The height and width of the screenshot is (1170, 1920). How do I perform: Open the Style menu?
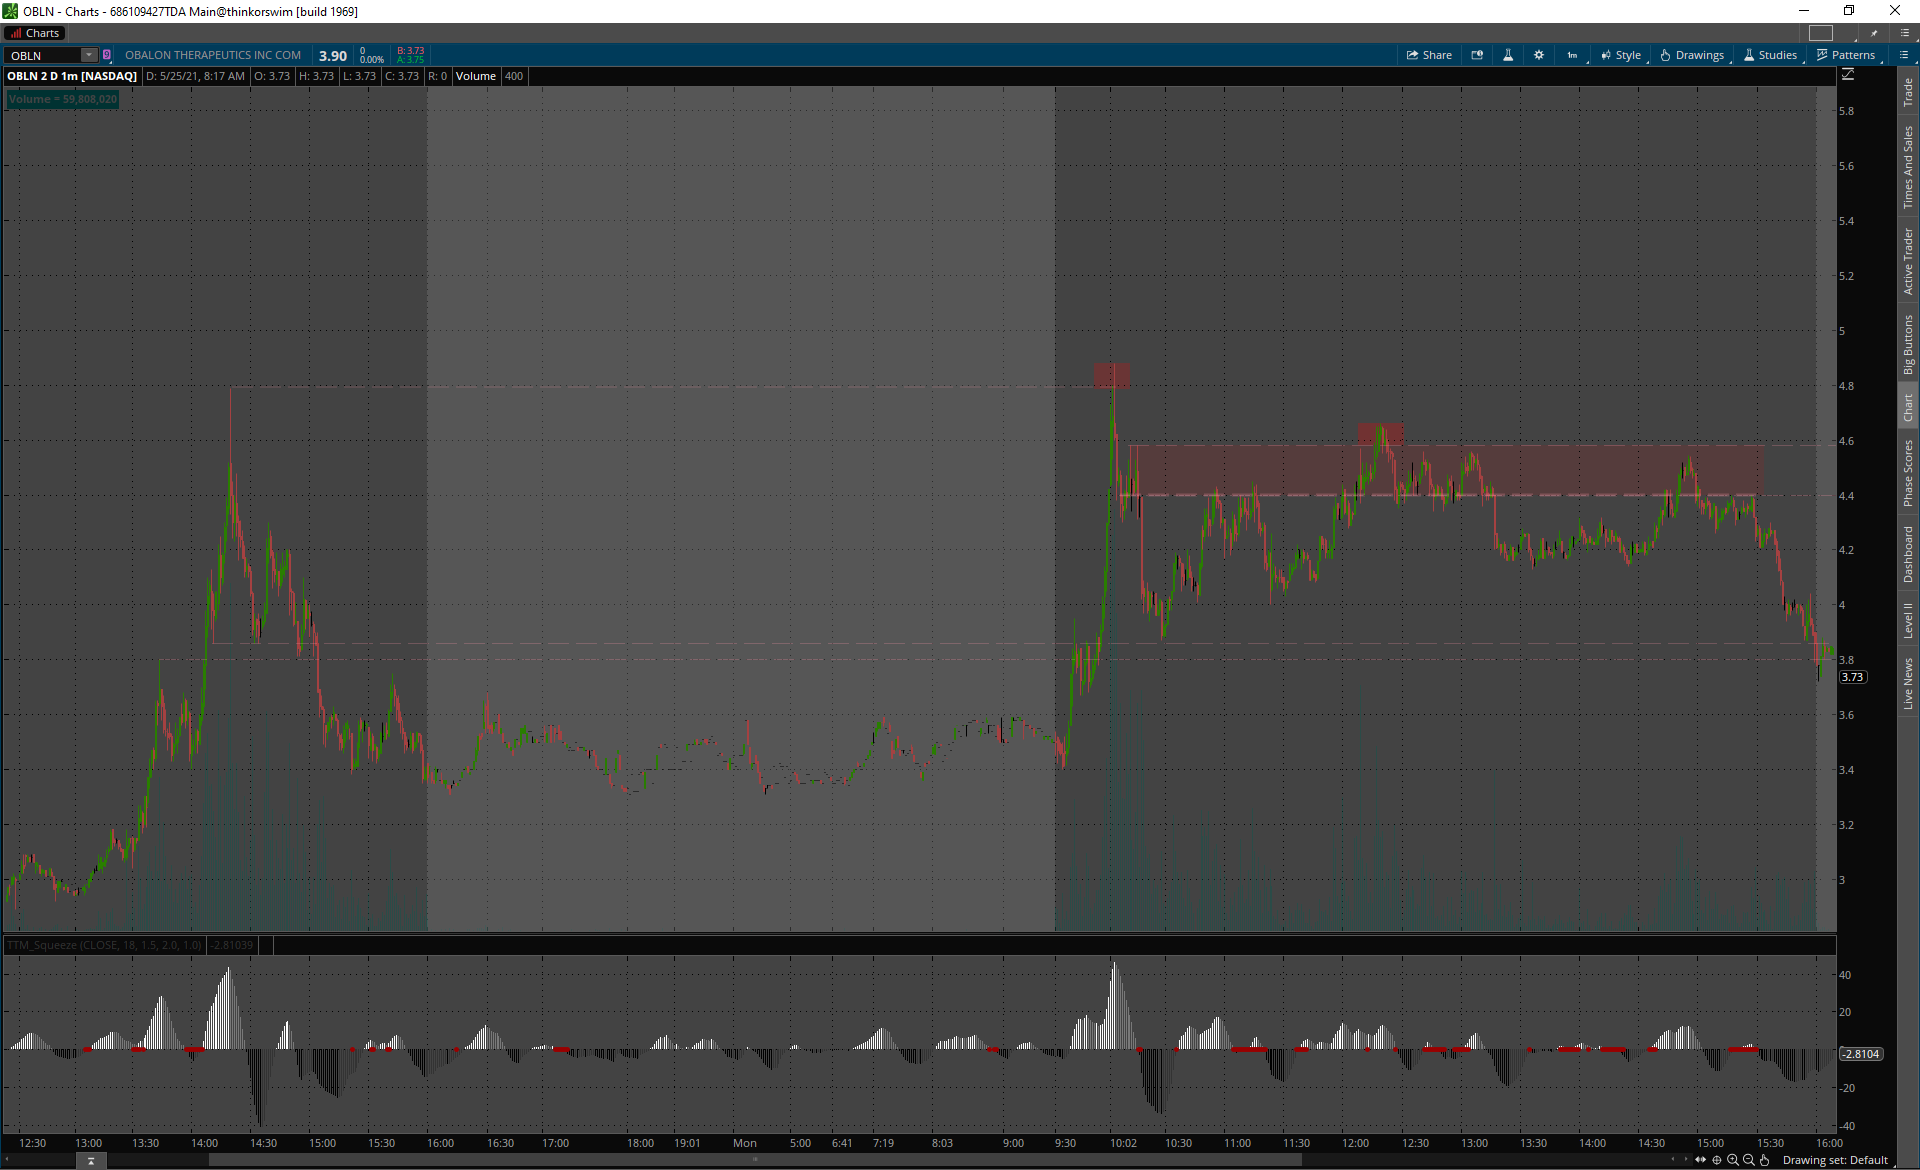click(1621, 55)
